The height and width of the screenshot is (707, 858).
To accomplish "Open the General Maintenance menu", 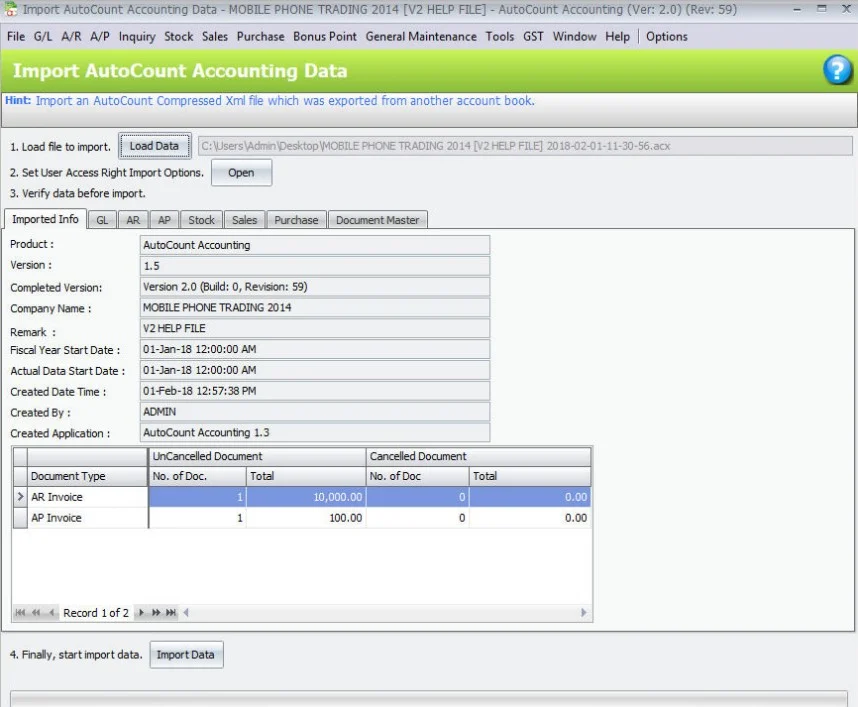I will point(421,36).
